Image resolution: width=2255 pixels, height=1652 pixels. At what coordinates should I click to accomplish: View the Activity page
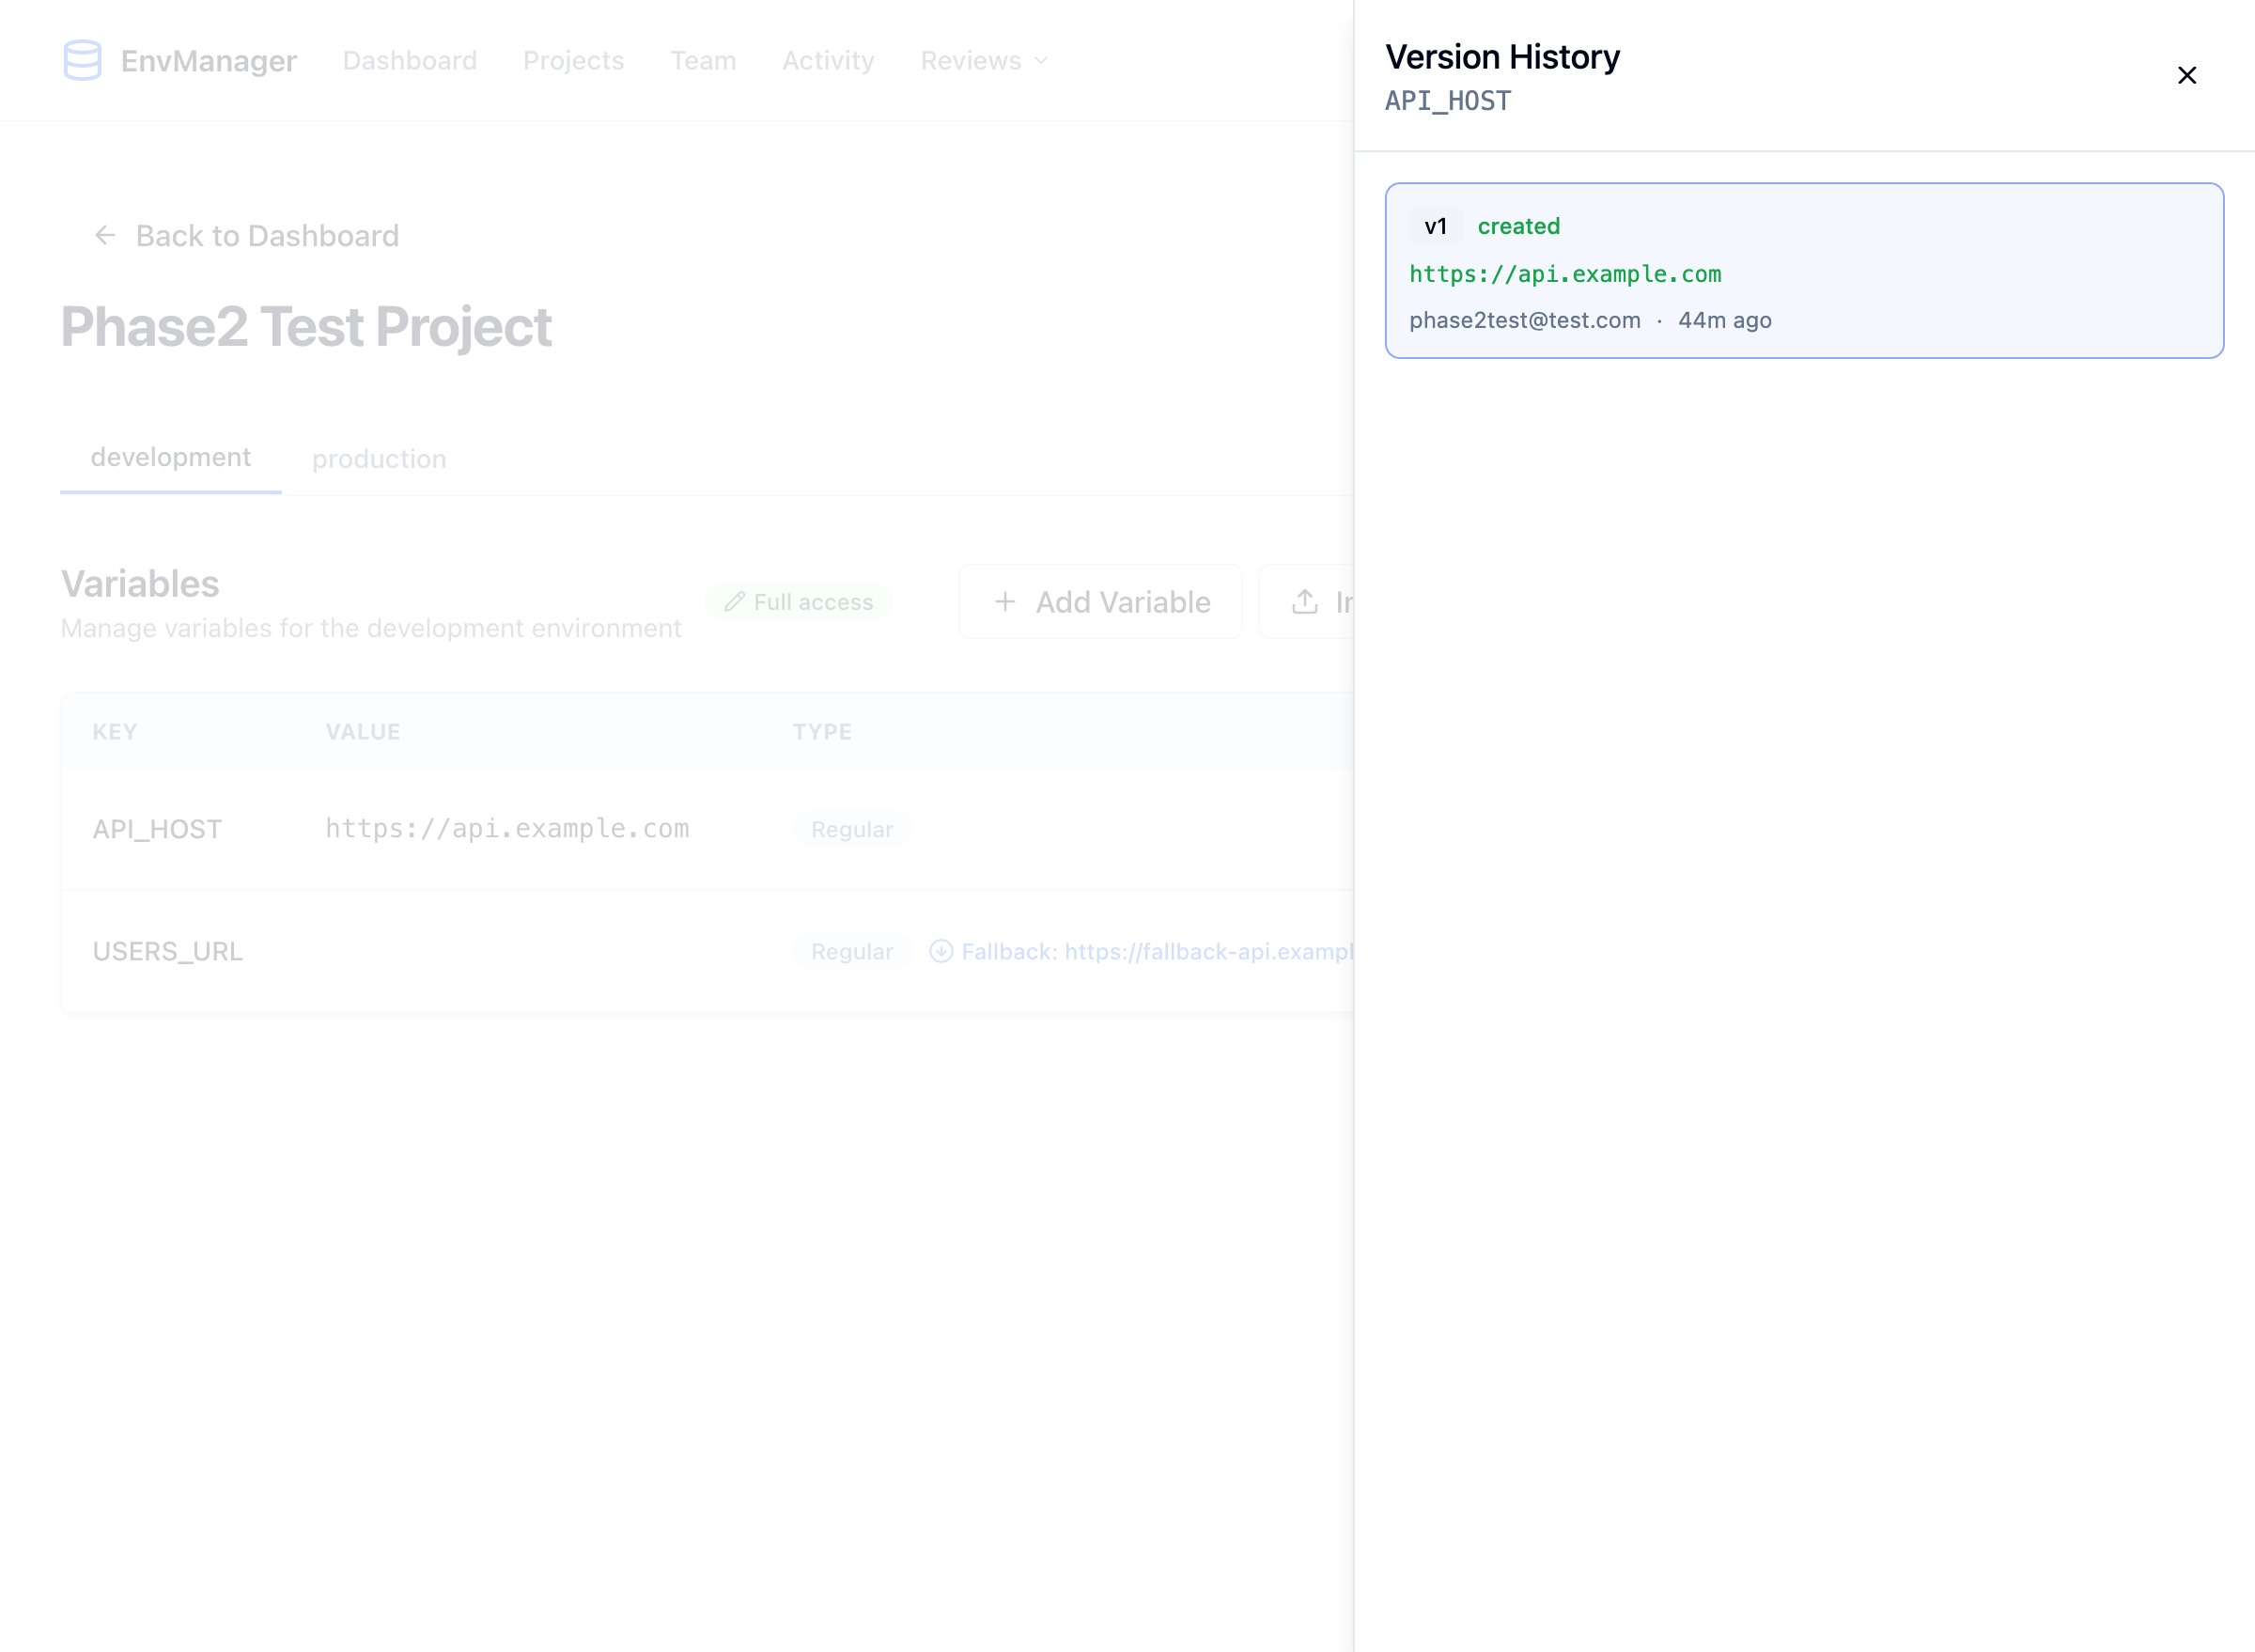coord(828,60)
